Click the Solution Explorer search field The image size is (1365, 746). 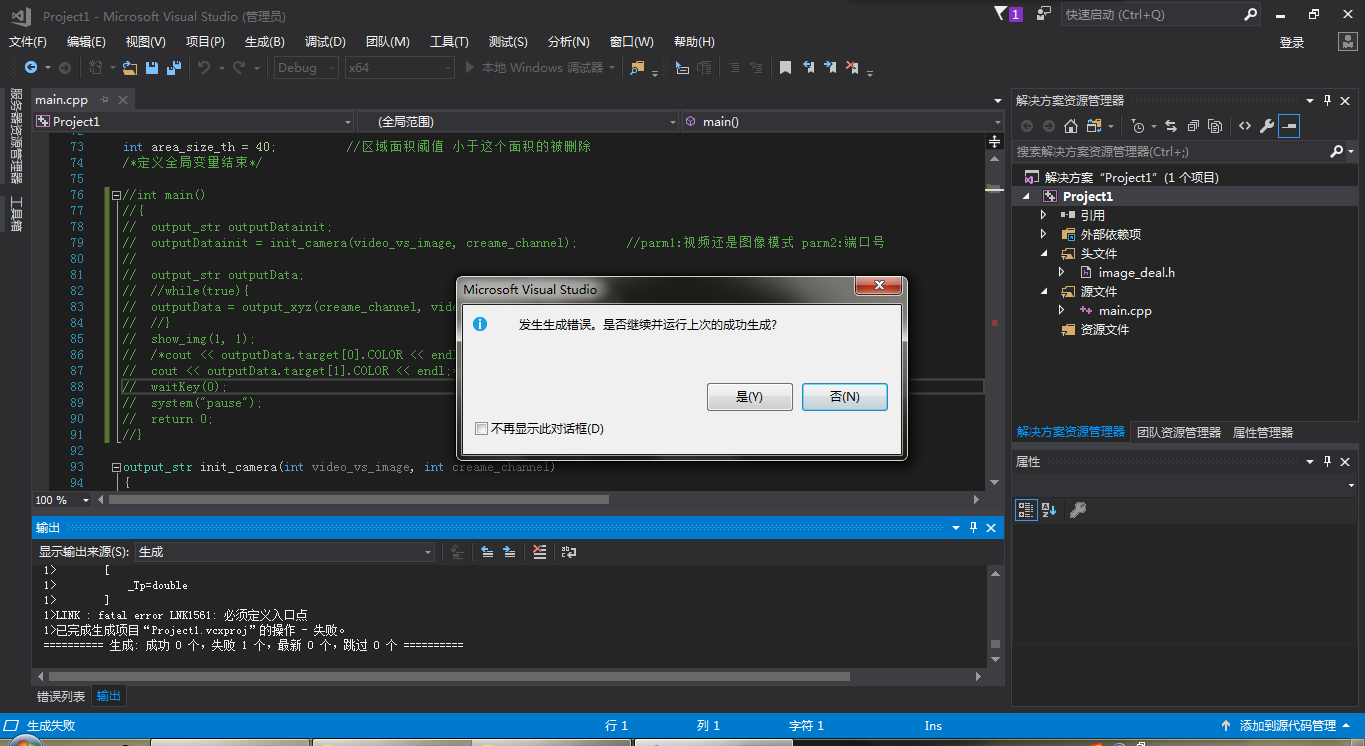(1170, 152)
